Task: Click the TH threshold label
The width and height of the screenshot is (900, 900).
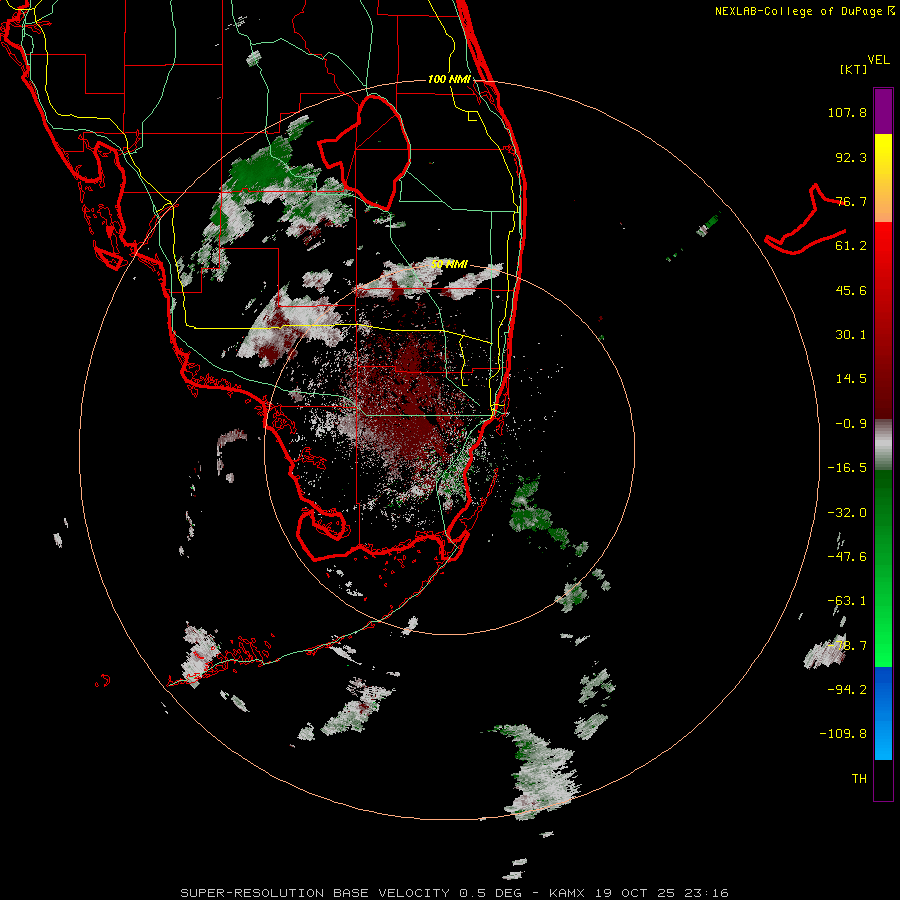Action: point(859,779)
